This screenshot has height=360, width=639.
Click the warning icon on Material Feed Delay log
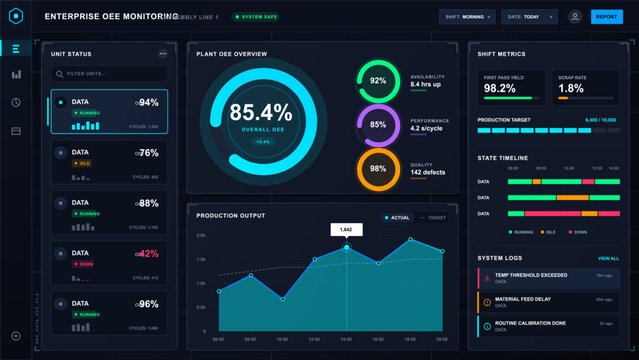[487, 303]
